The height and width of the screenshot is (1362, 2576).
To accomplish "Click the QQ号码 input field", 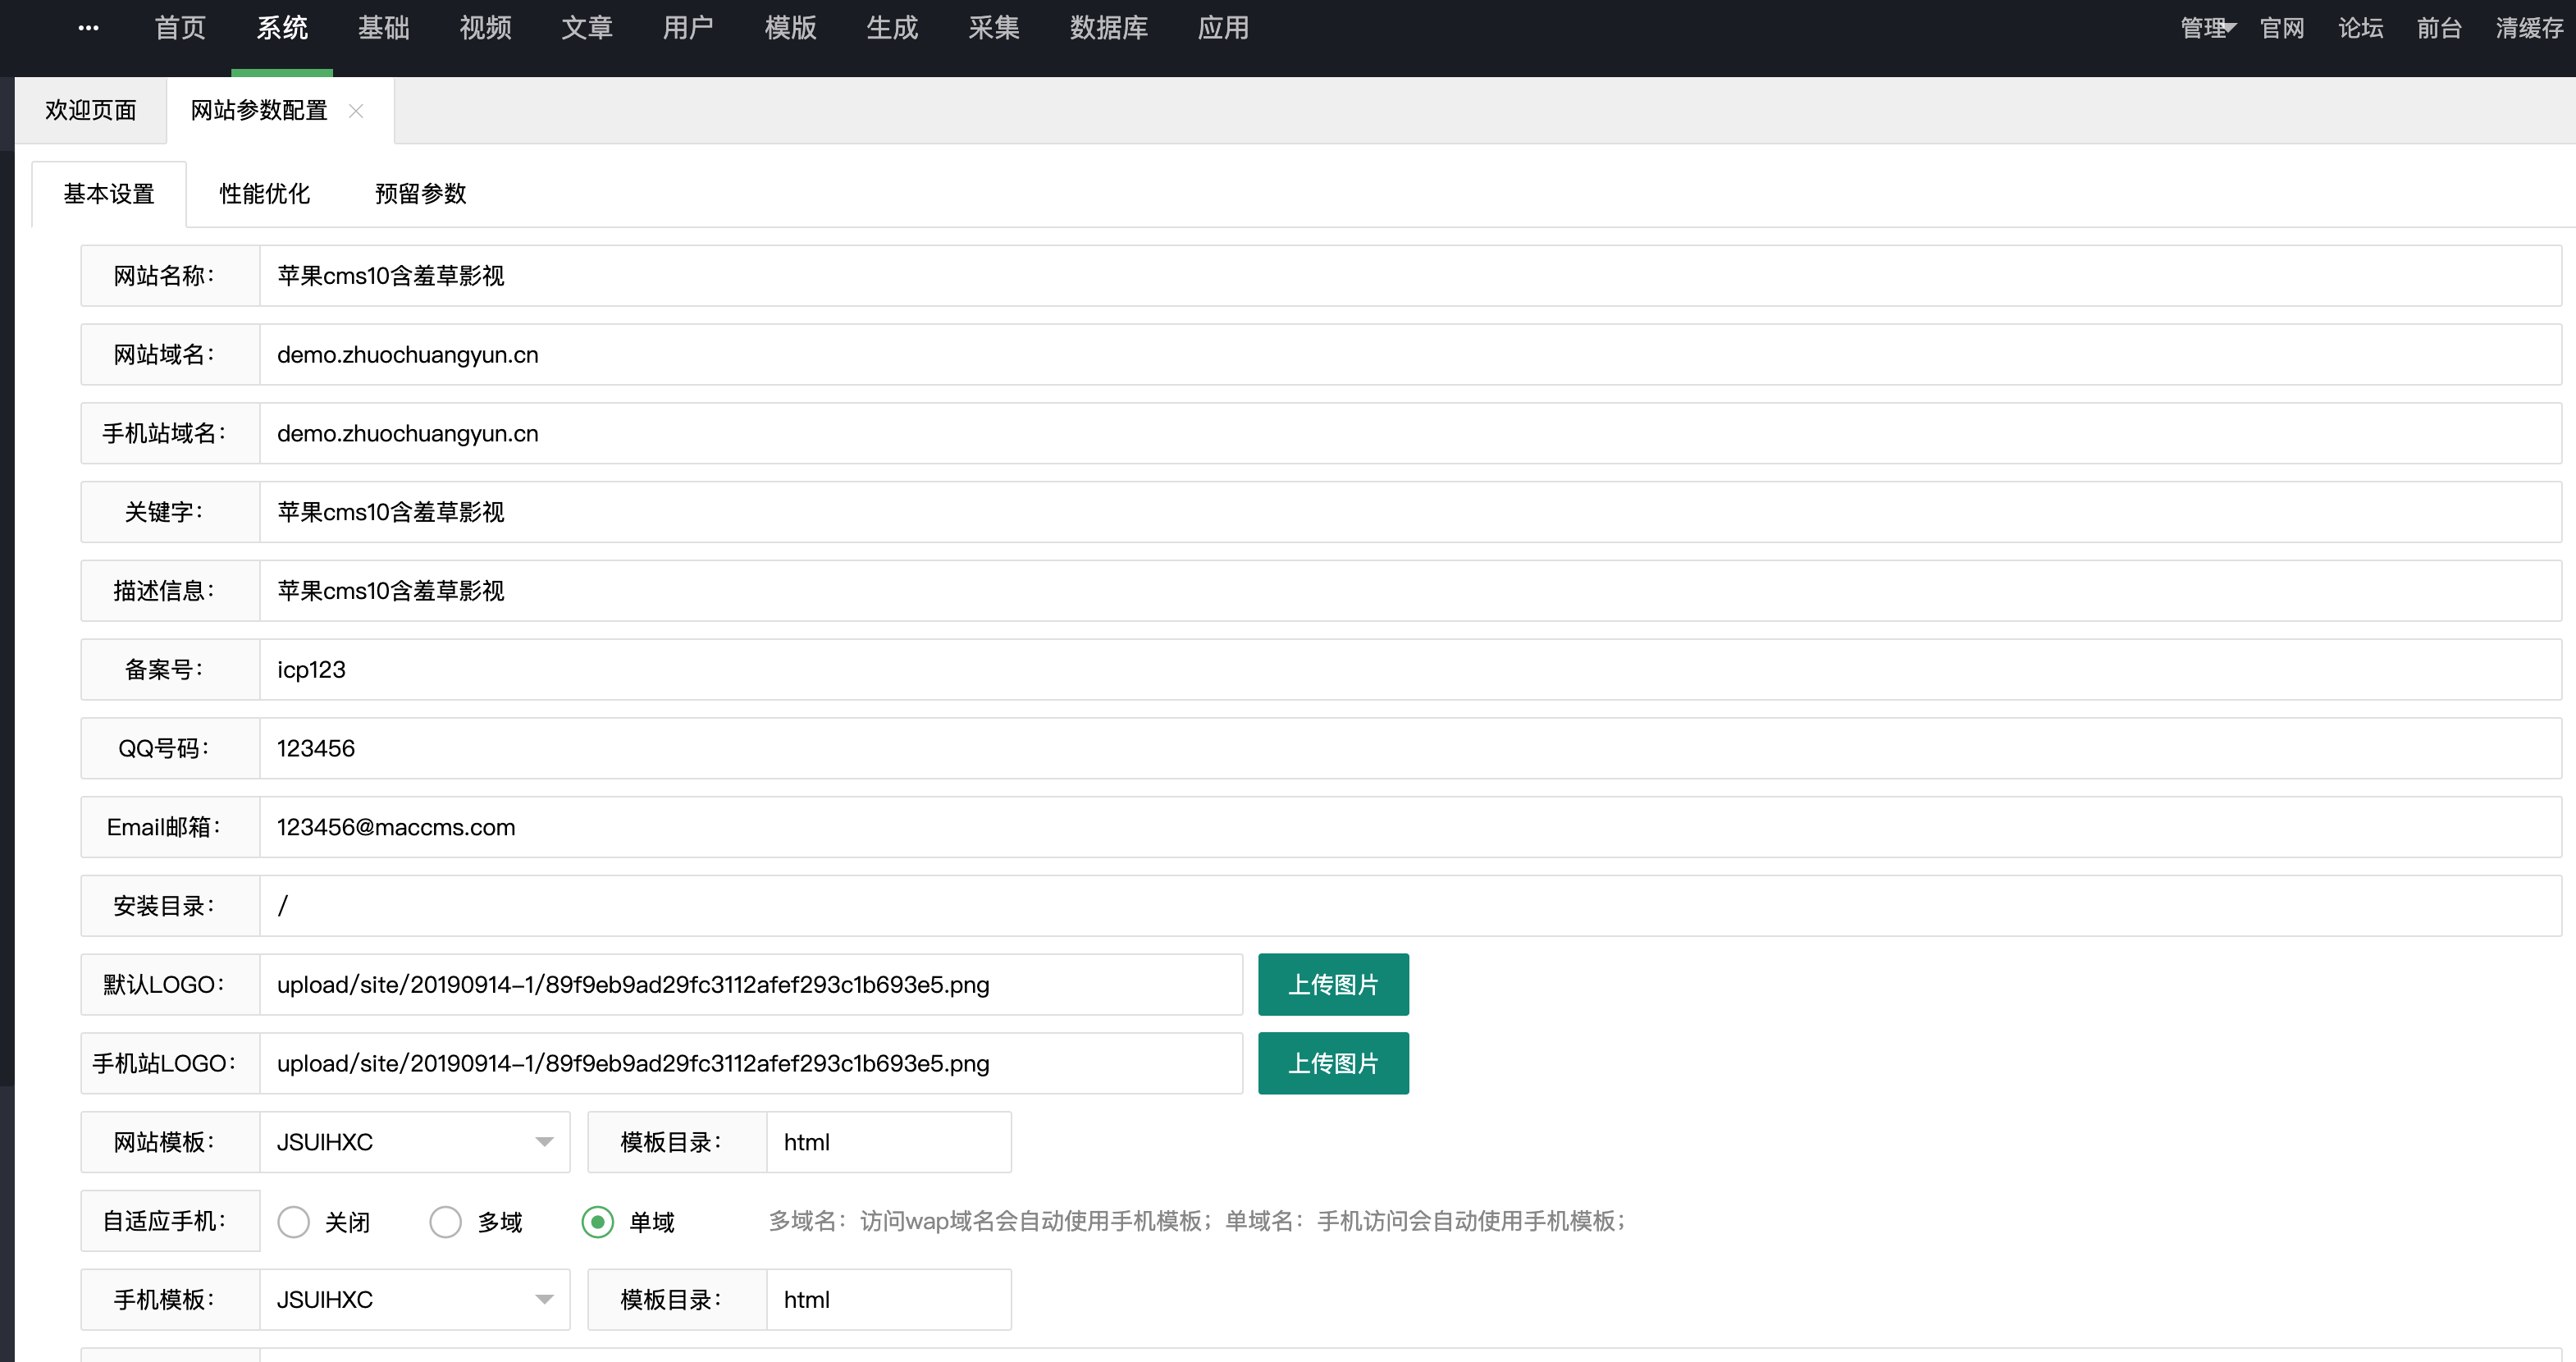I will 1410,748.
